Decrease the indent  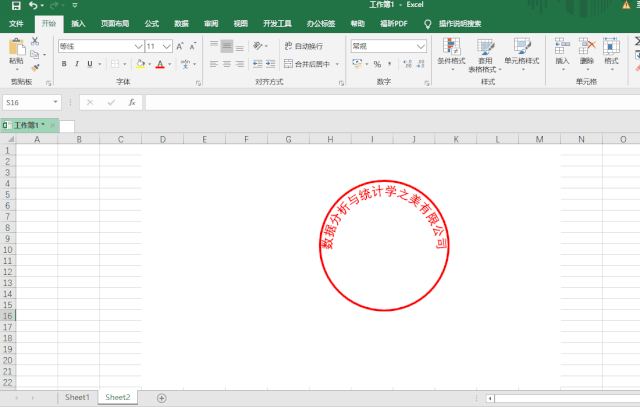(258, 64)
